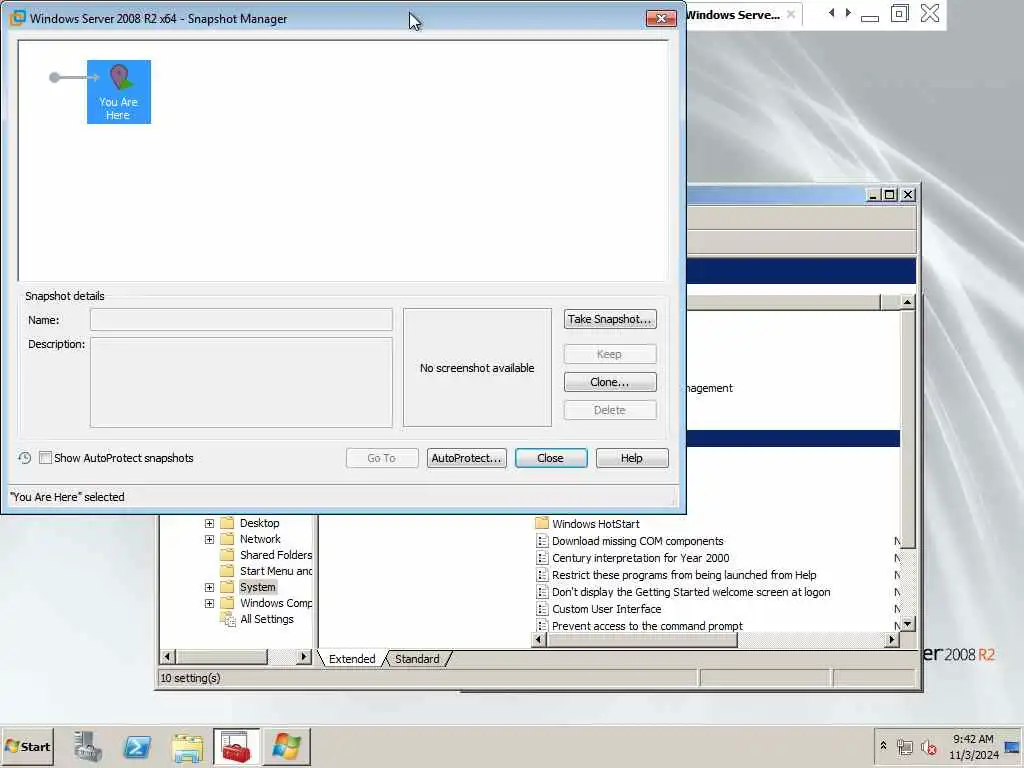Click the taskbar clock showing 9:42 AM
Image resolution: width=1024 pixels, height=768 pixels.
[974, 746]
